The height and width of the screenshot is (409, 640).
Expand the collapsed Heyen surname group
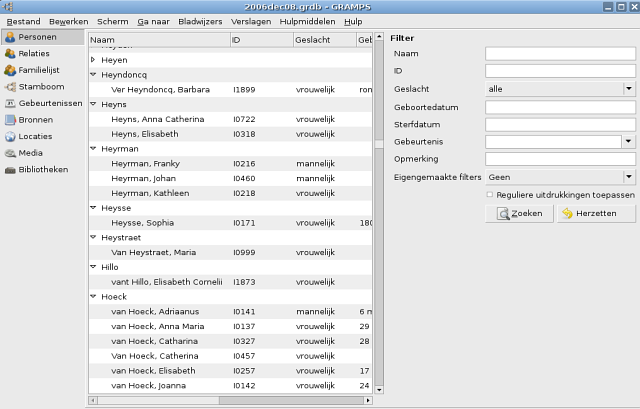click(x=93, y=60)
